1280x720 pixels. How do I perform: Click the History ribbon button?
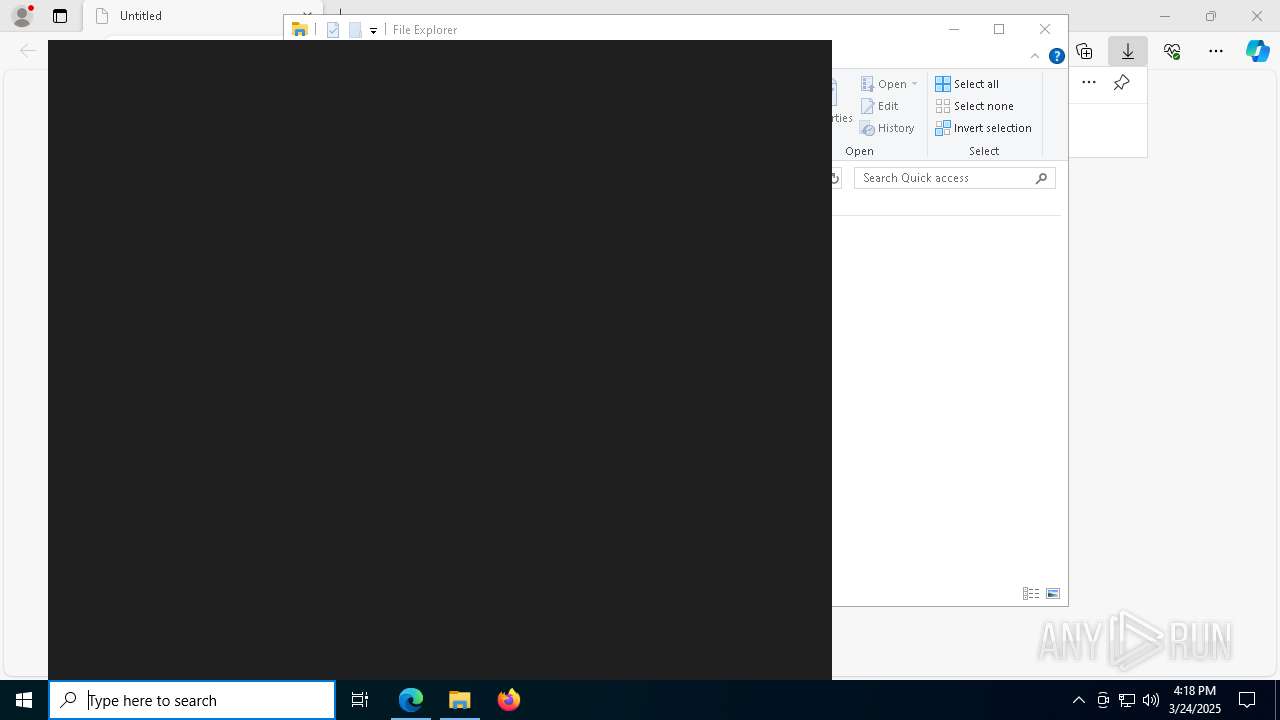click(887, 128)
